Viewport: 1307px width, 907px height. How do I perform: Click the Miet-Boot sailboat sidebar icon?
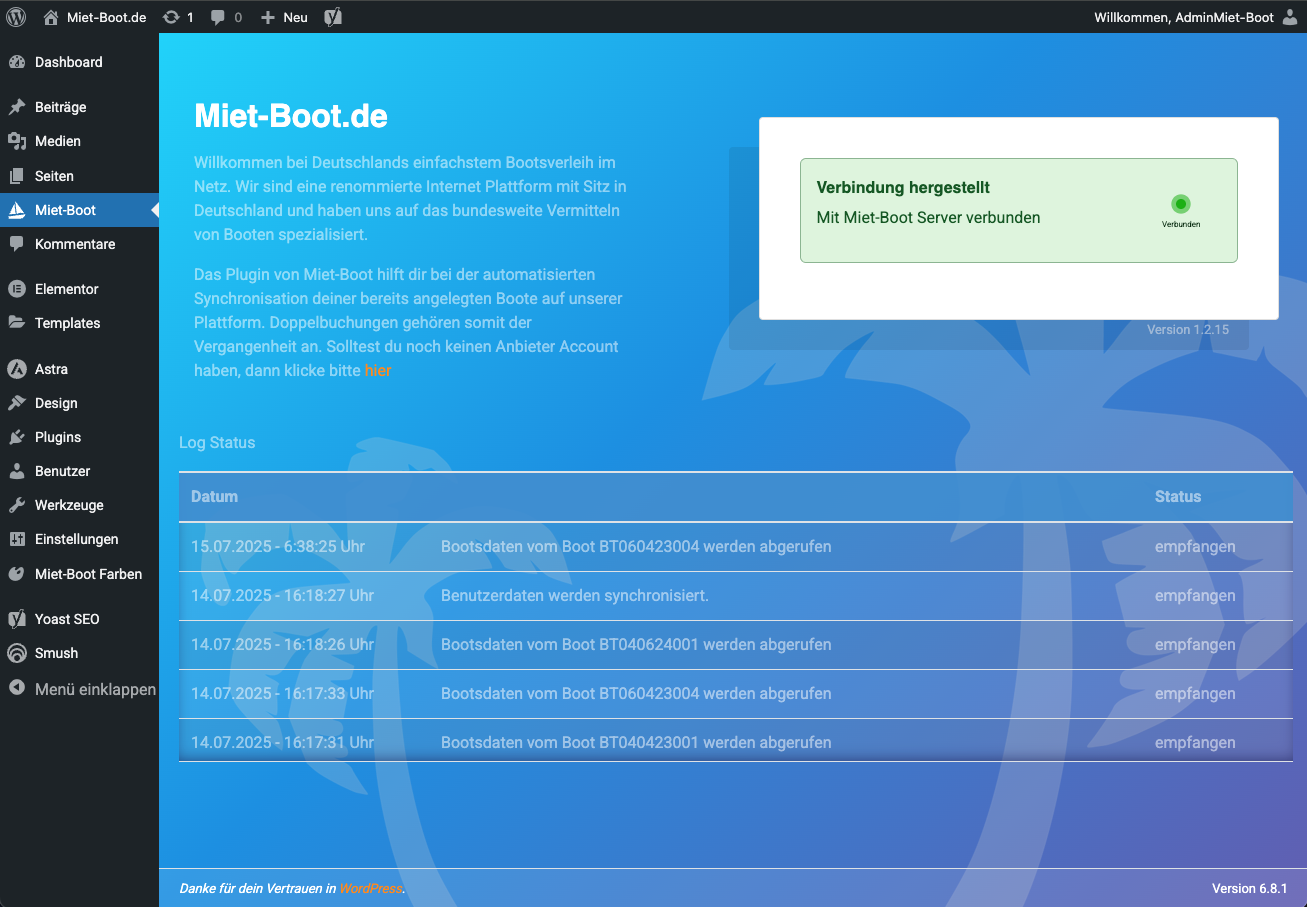pyautogui.click(x=17, y=210)
